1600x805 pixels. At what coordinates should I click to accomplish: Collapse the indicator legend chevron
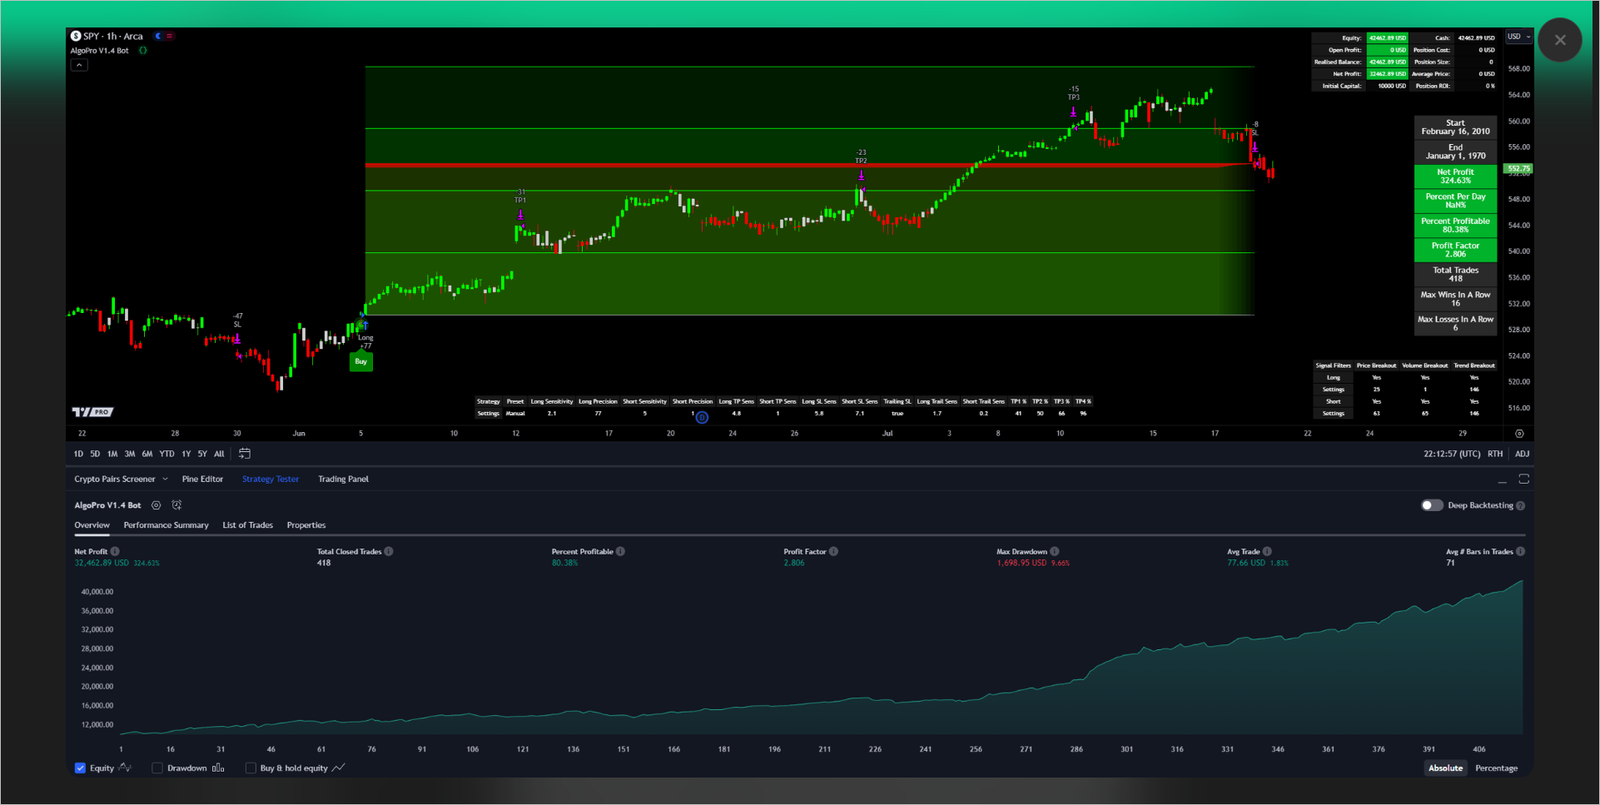pyautogui.click(x=79, y=65)
